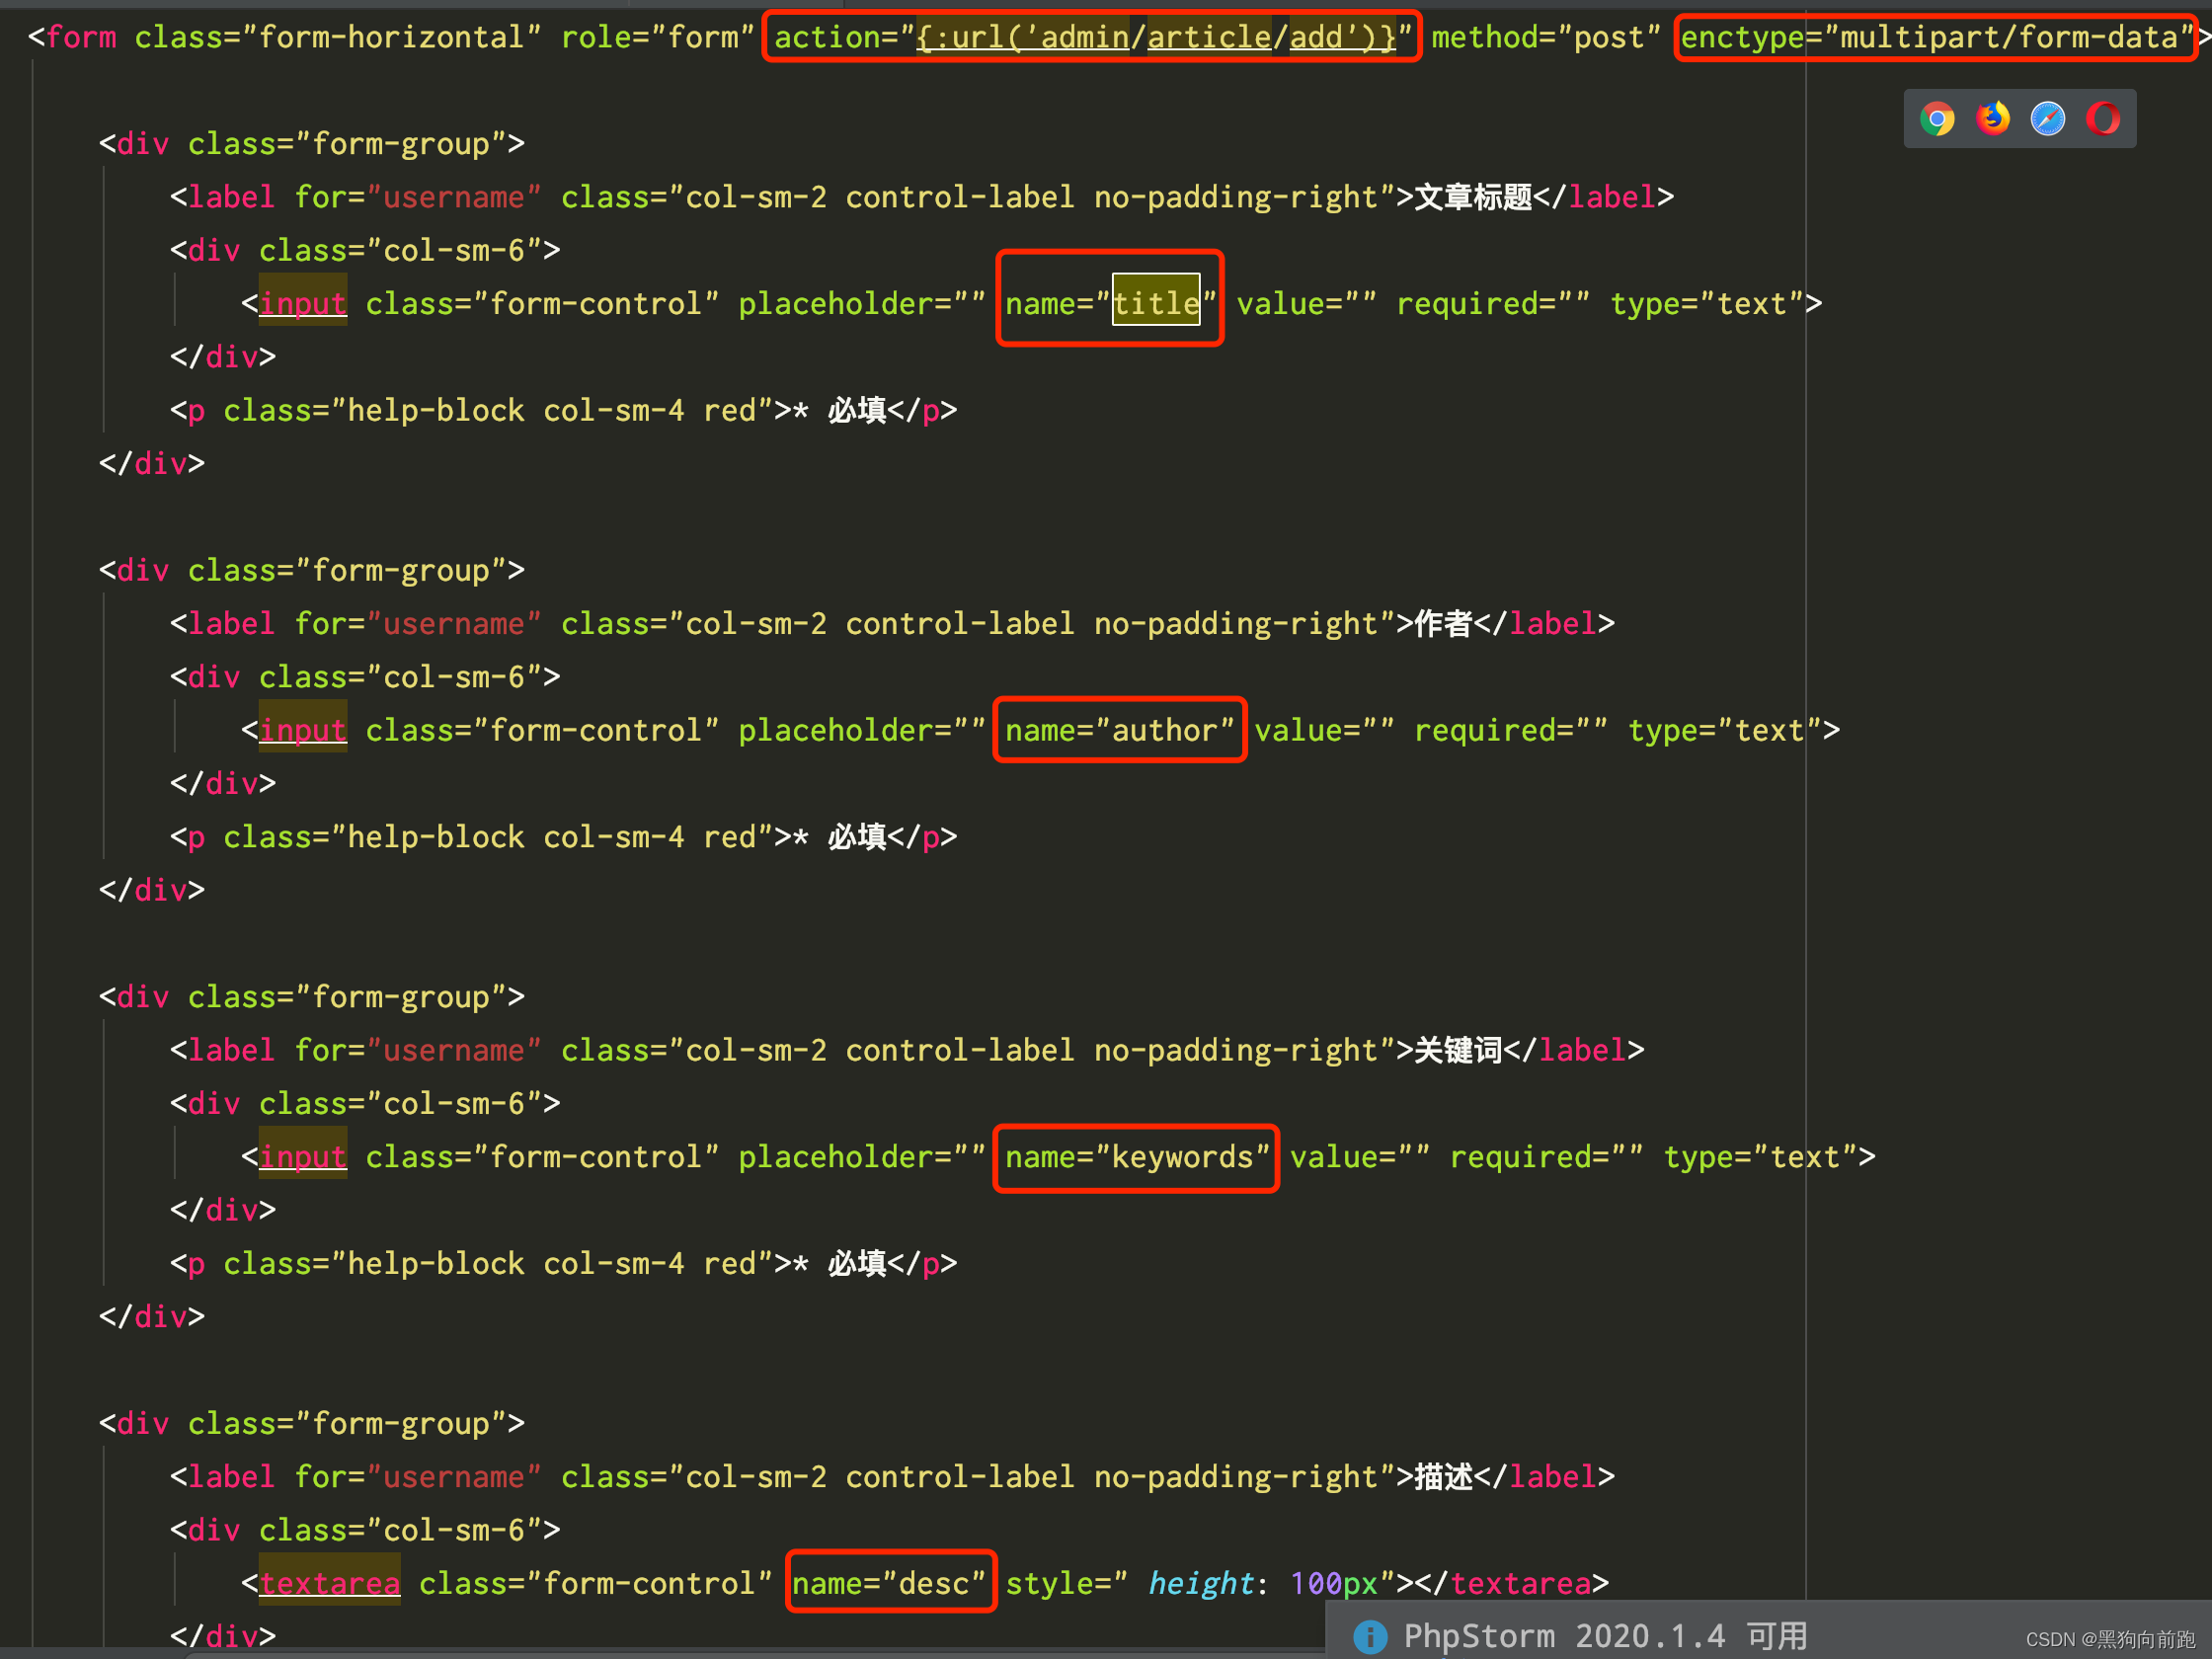Click the 'article' segment in action url
The image size is (2212, 1659).
point(1208,38)
